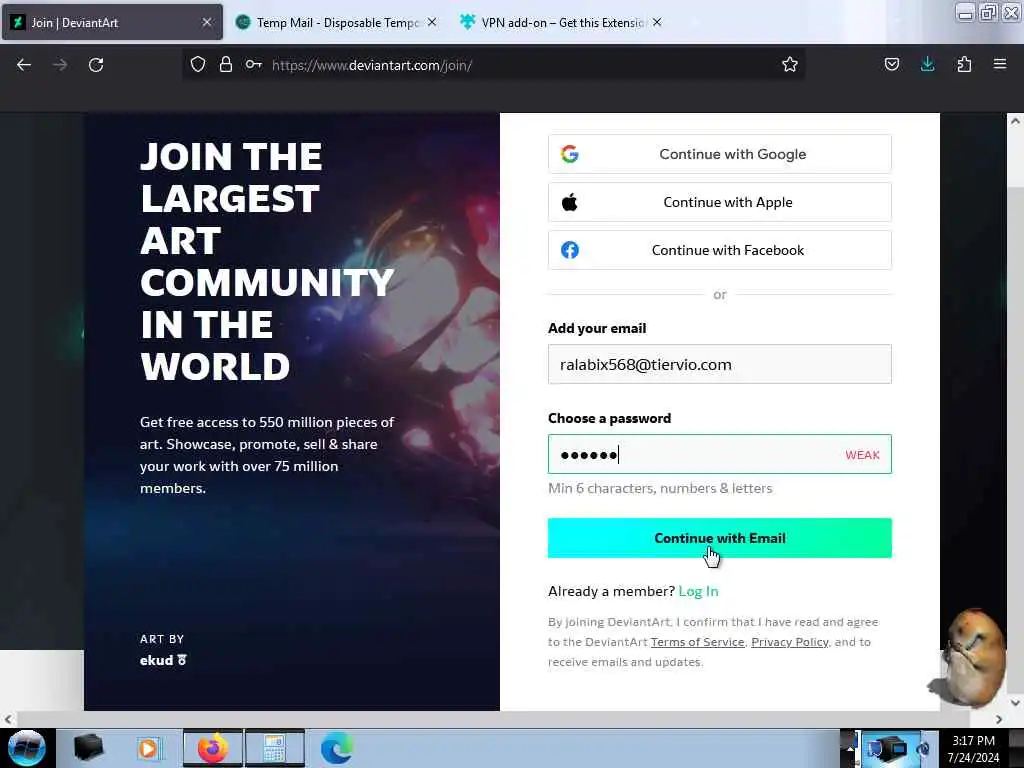Close the Temp Mail tab

click(x=432, y=22)
